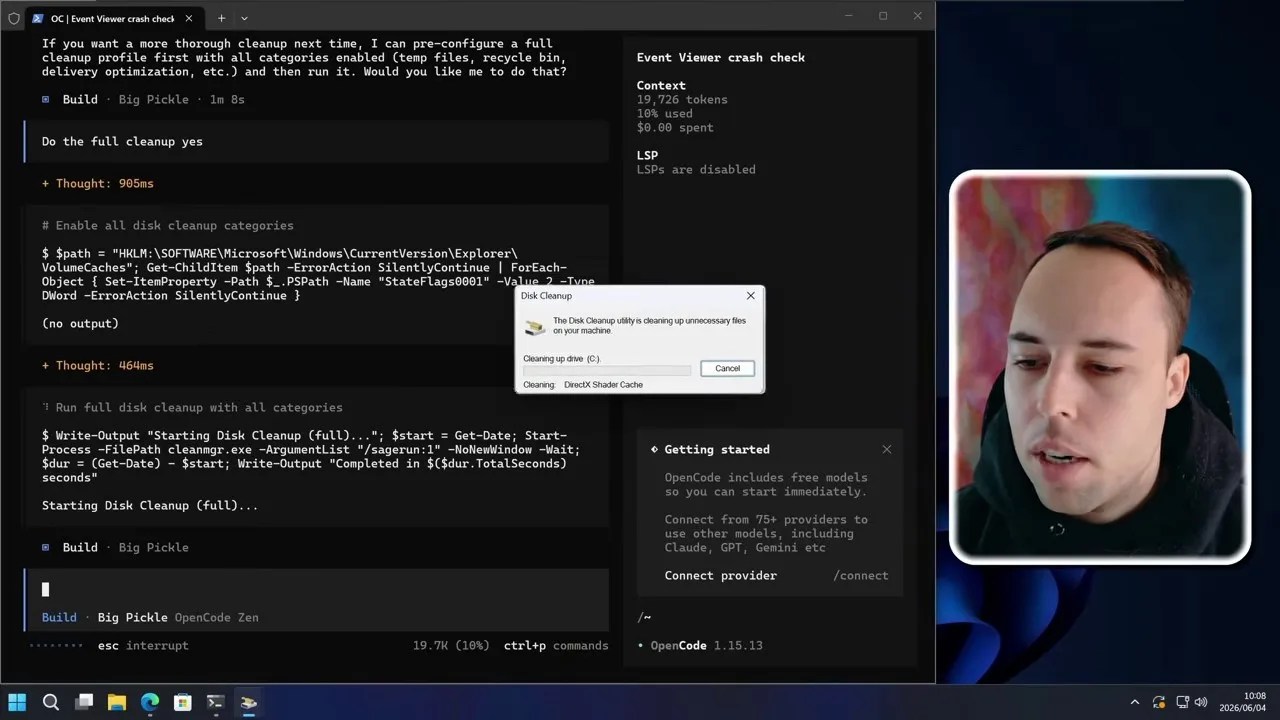Close the Event Viewer crash check tab

pos(189,18)
